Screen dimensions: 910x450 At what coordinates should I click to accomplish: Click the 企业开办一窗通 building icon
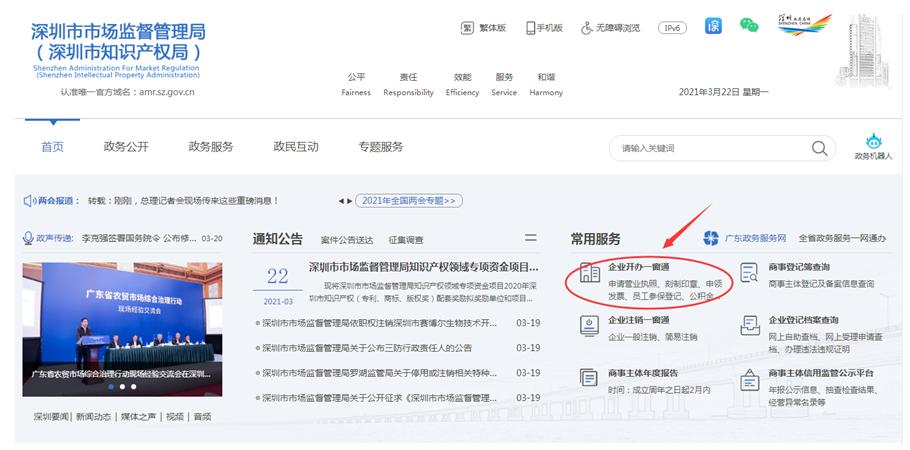click(590, 273)
